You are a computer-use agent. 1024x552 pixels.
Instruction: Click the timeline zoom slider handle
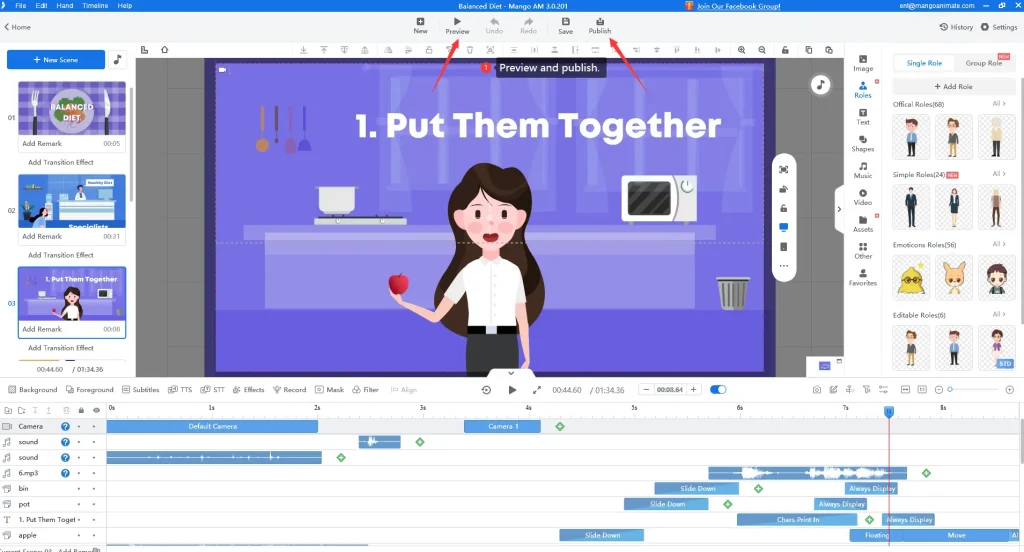click(x=950, y=389)
